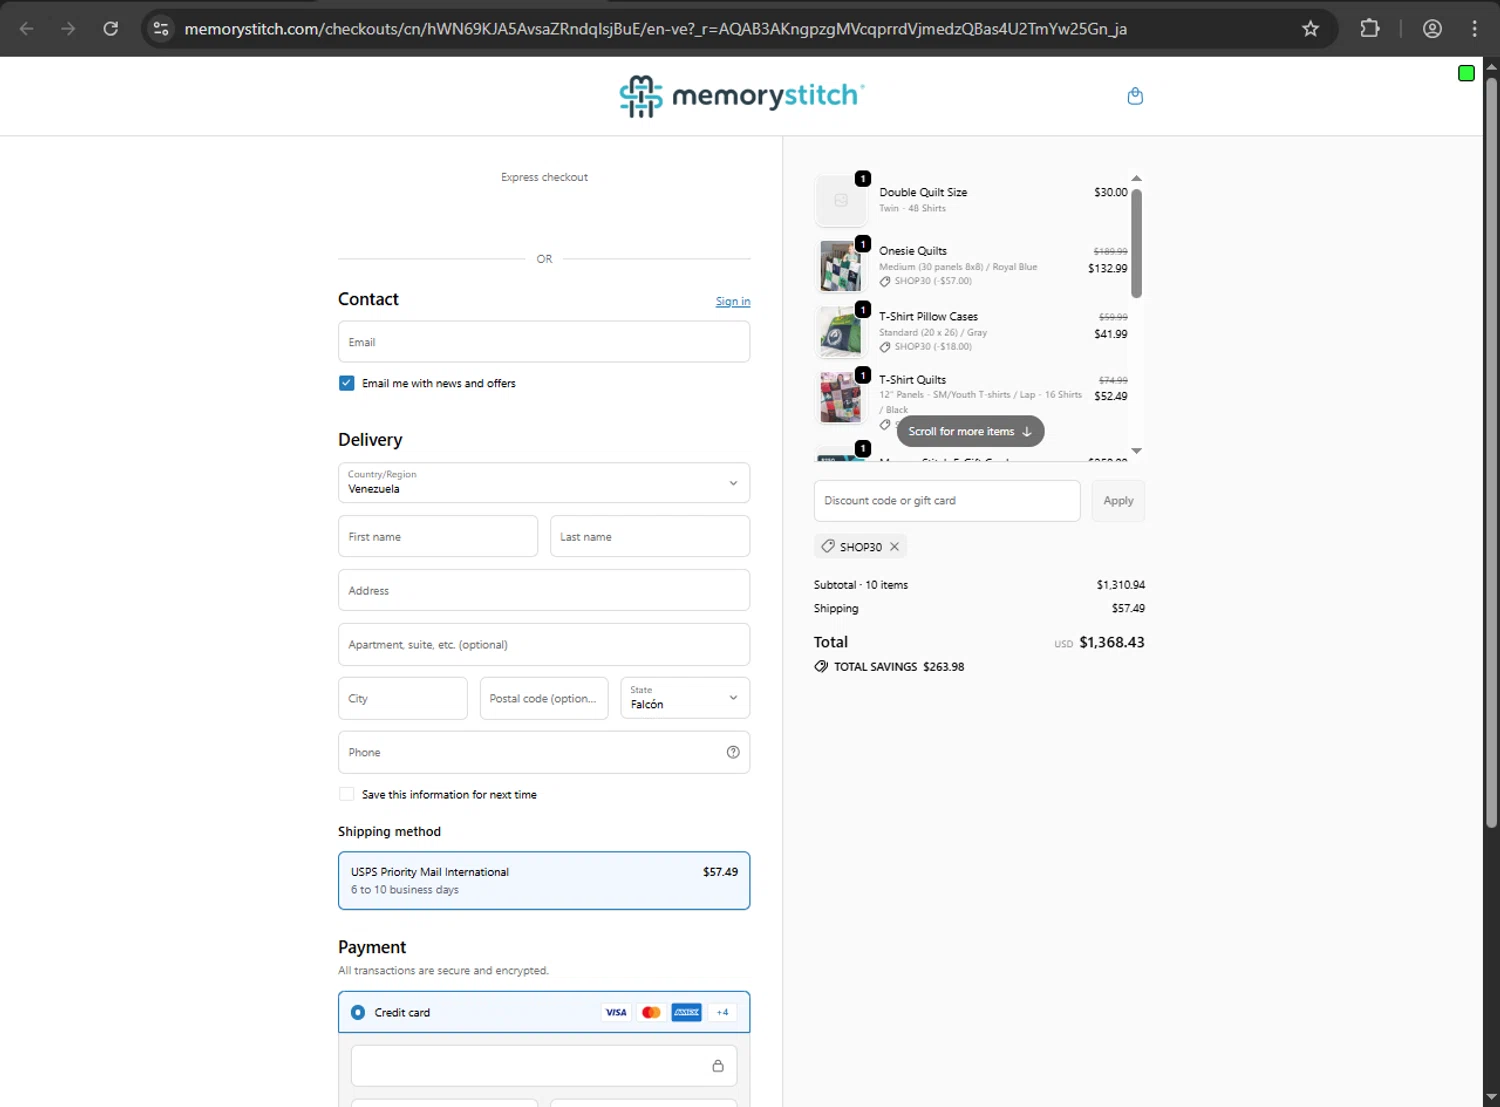Click the American Express card icon
The width and height of the screenshot is (1500, 1107).
[686, 1012]
